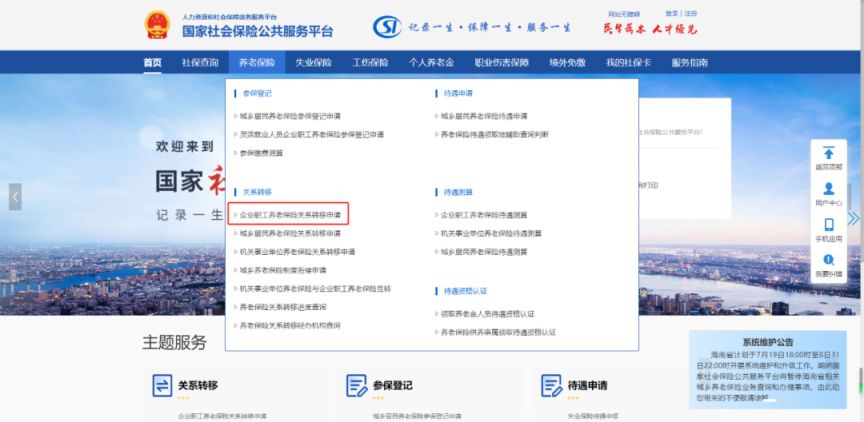Click the 返回顶部 back-to-top arrow icon
The image size is (864, 422).
point(828,153)
